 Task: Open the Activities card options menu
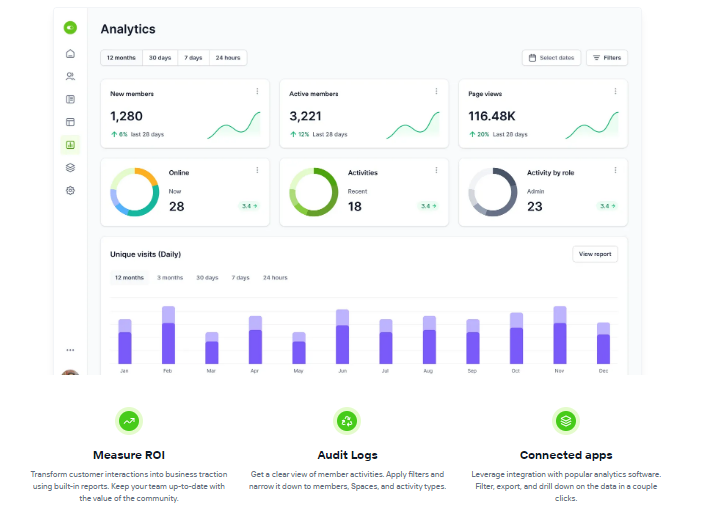pyautogui.click(x=436, y=170)
